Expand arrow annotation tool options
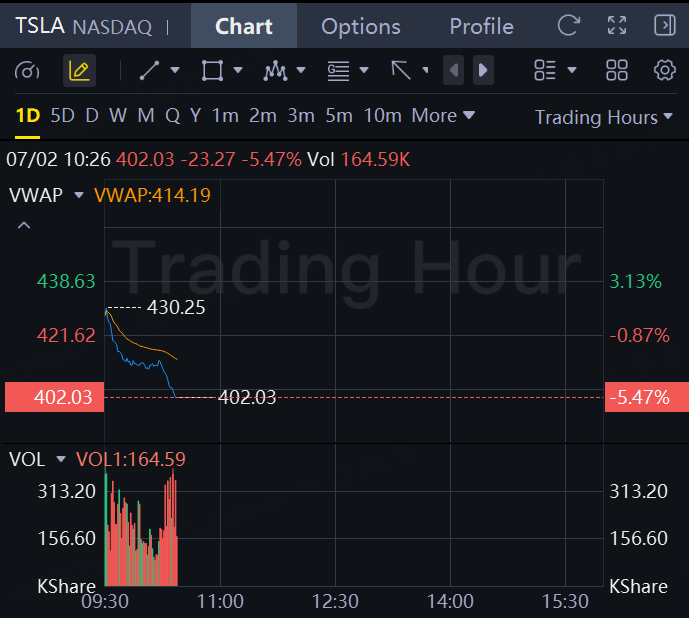The width and height of the screenshot is (689, 618). click(x=425, y=70)
